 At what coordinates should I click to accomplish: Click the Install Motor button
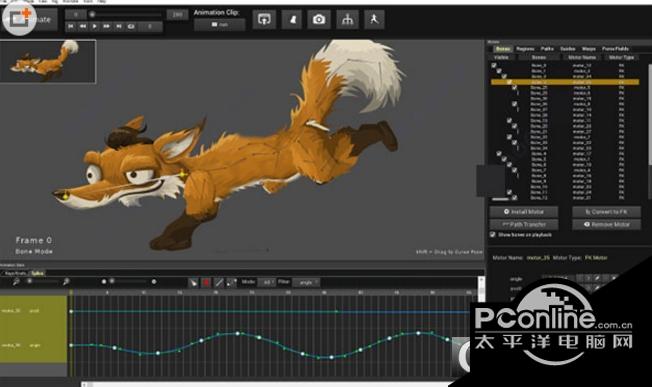524,212
